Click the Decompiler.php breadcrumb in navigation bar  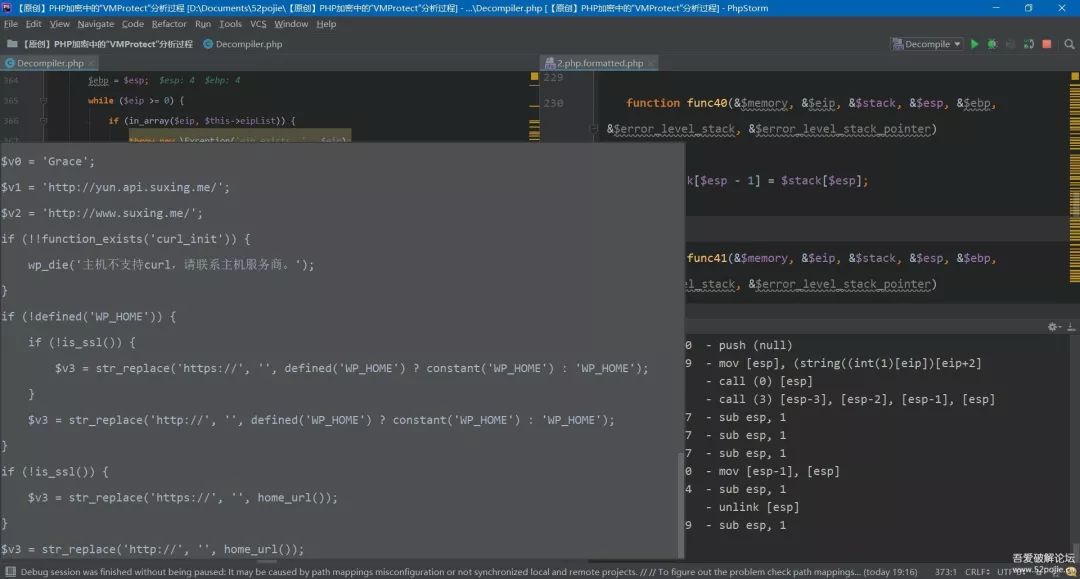[249, 44]
